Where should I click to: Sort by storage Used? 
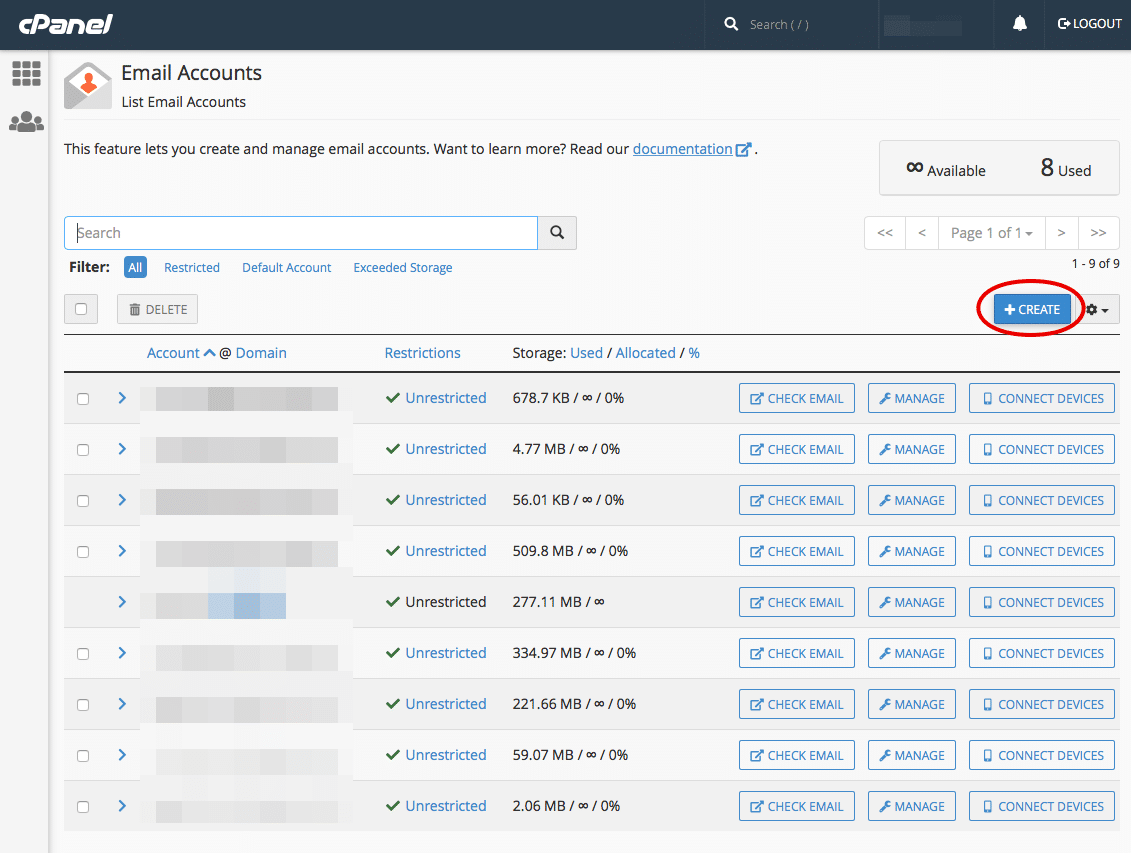[x=586, y=353]
